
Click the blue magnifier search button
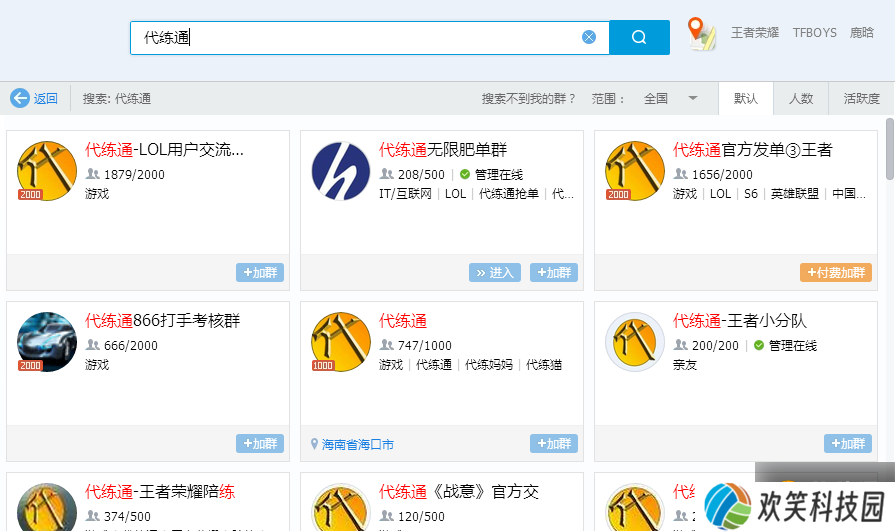click(x=639, y=38)
